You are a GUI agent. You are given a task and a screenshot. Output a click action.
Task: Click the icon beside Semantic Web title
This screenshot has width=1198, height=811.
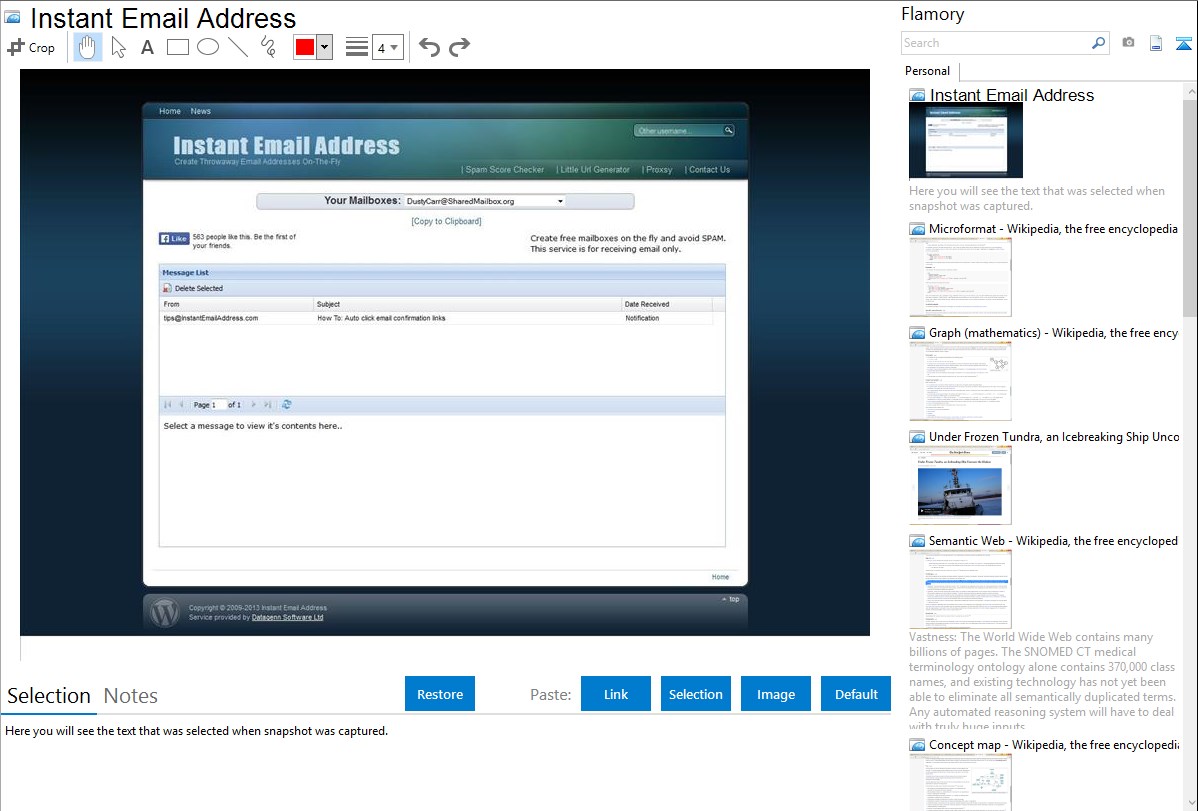917,541
